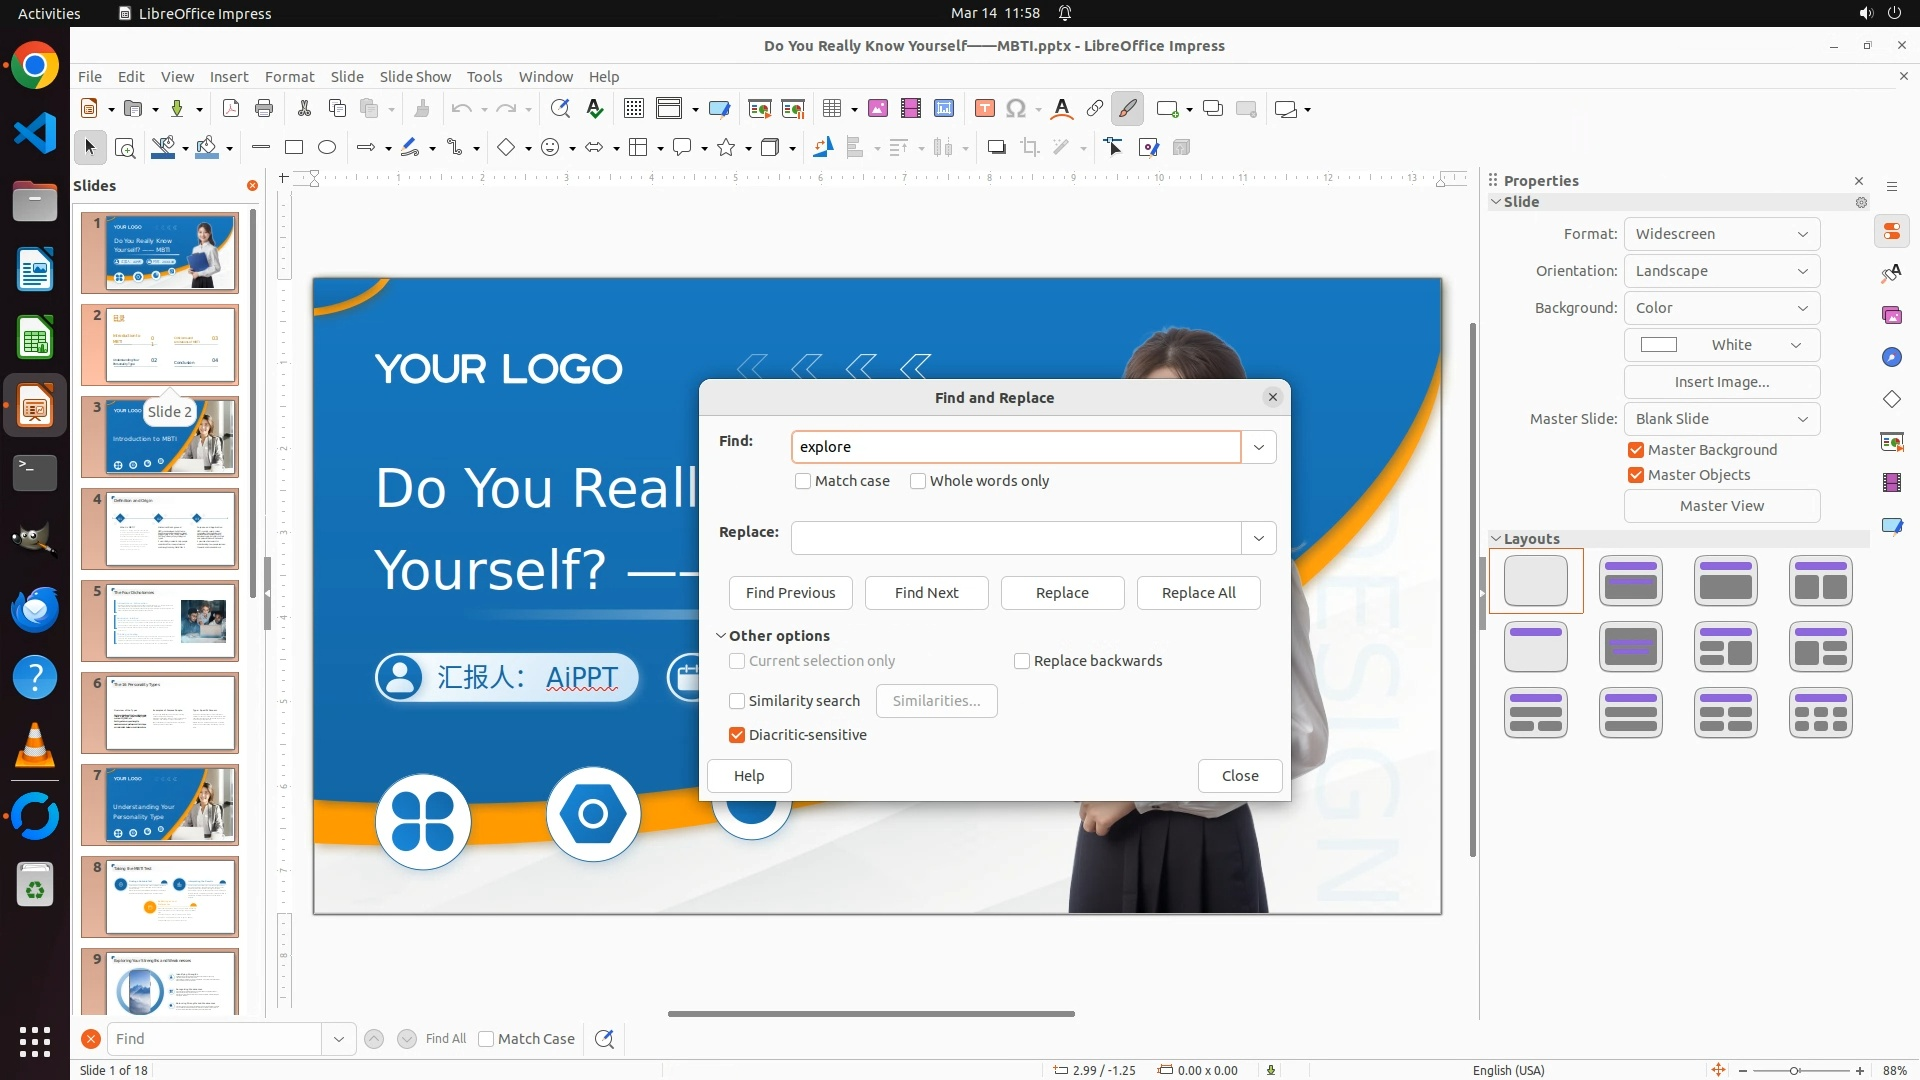Toggle the Shadow icon in drawing toolbar
The image size is (1920, 1080).
996,148
